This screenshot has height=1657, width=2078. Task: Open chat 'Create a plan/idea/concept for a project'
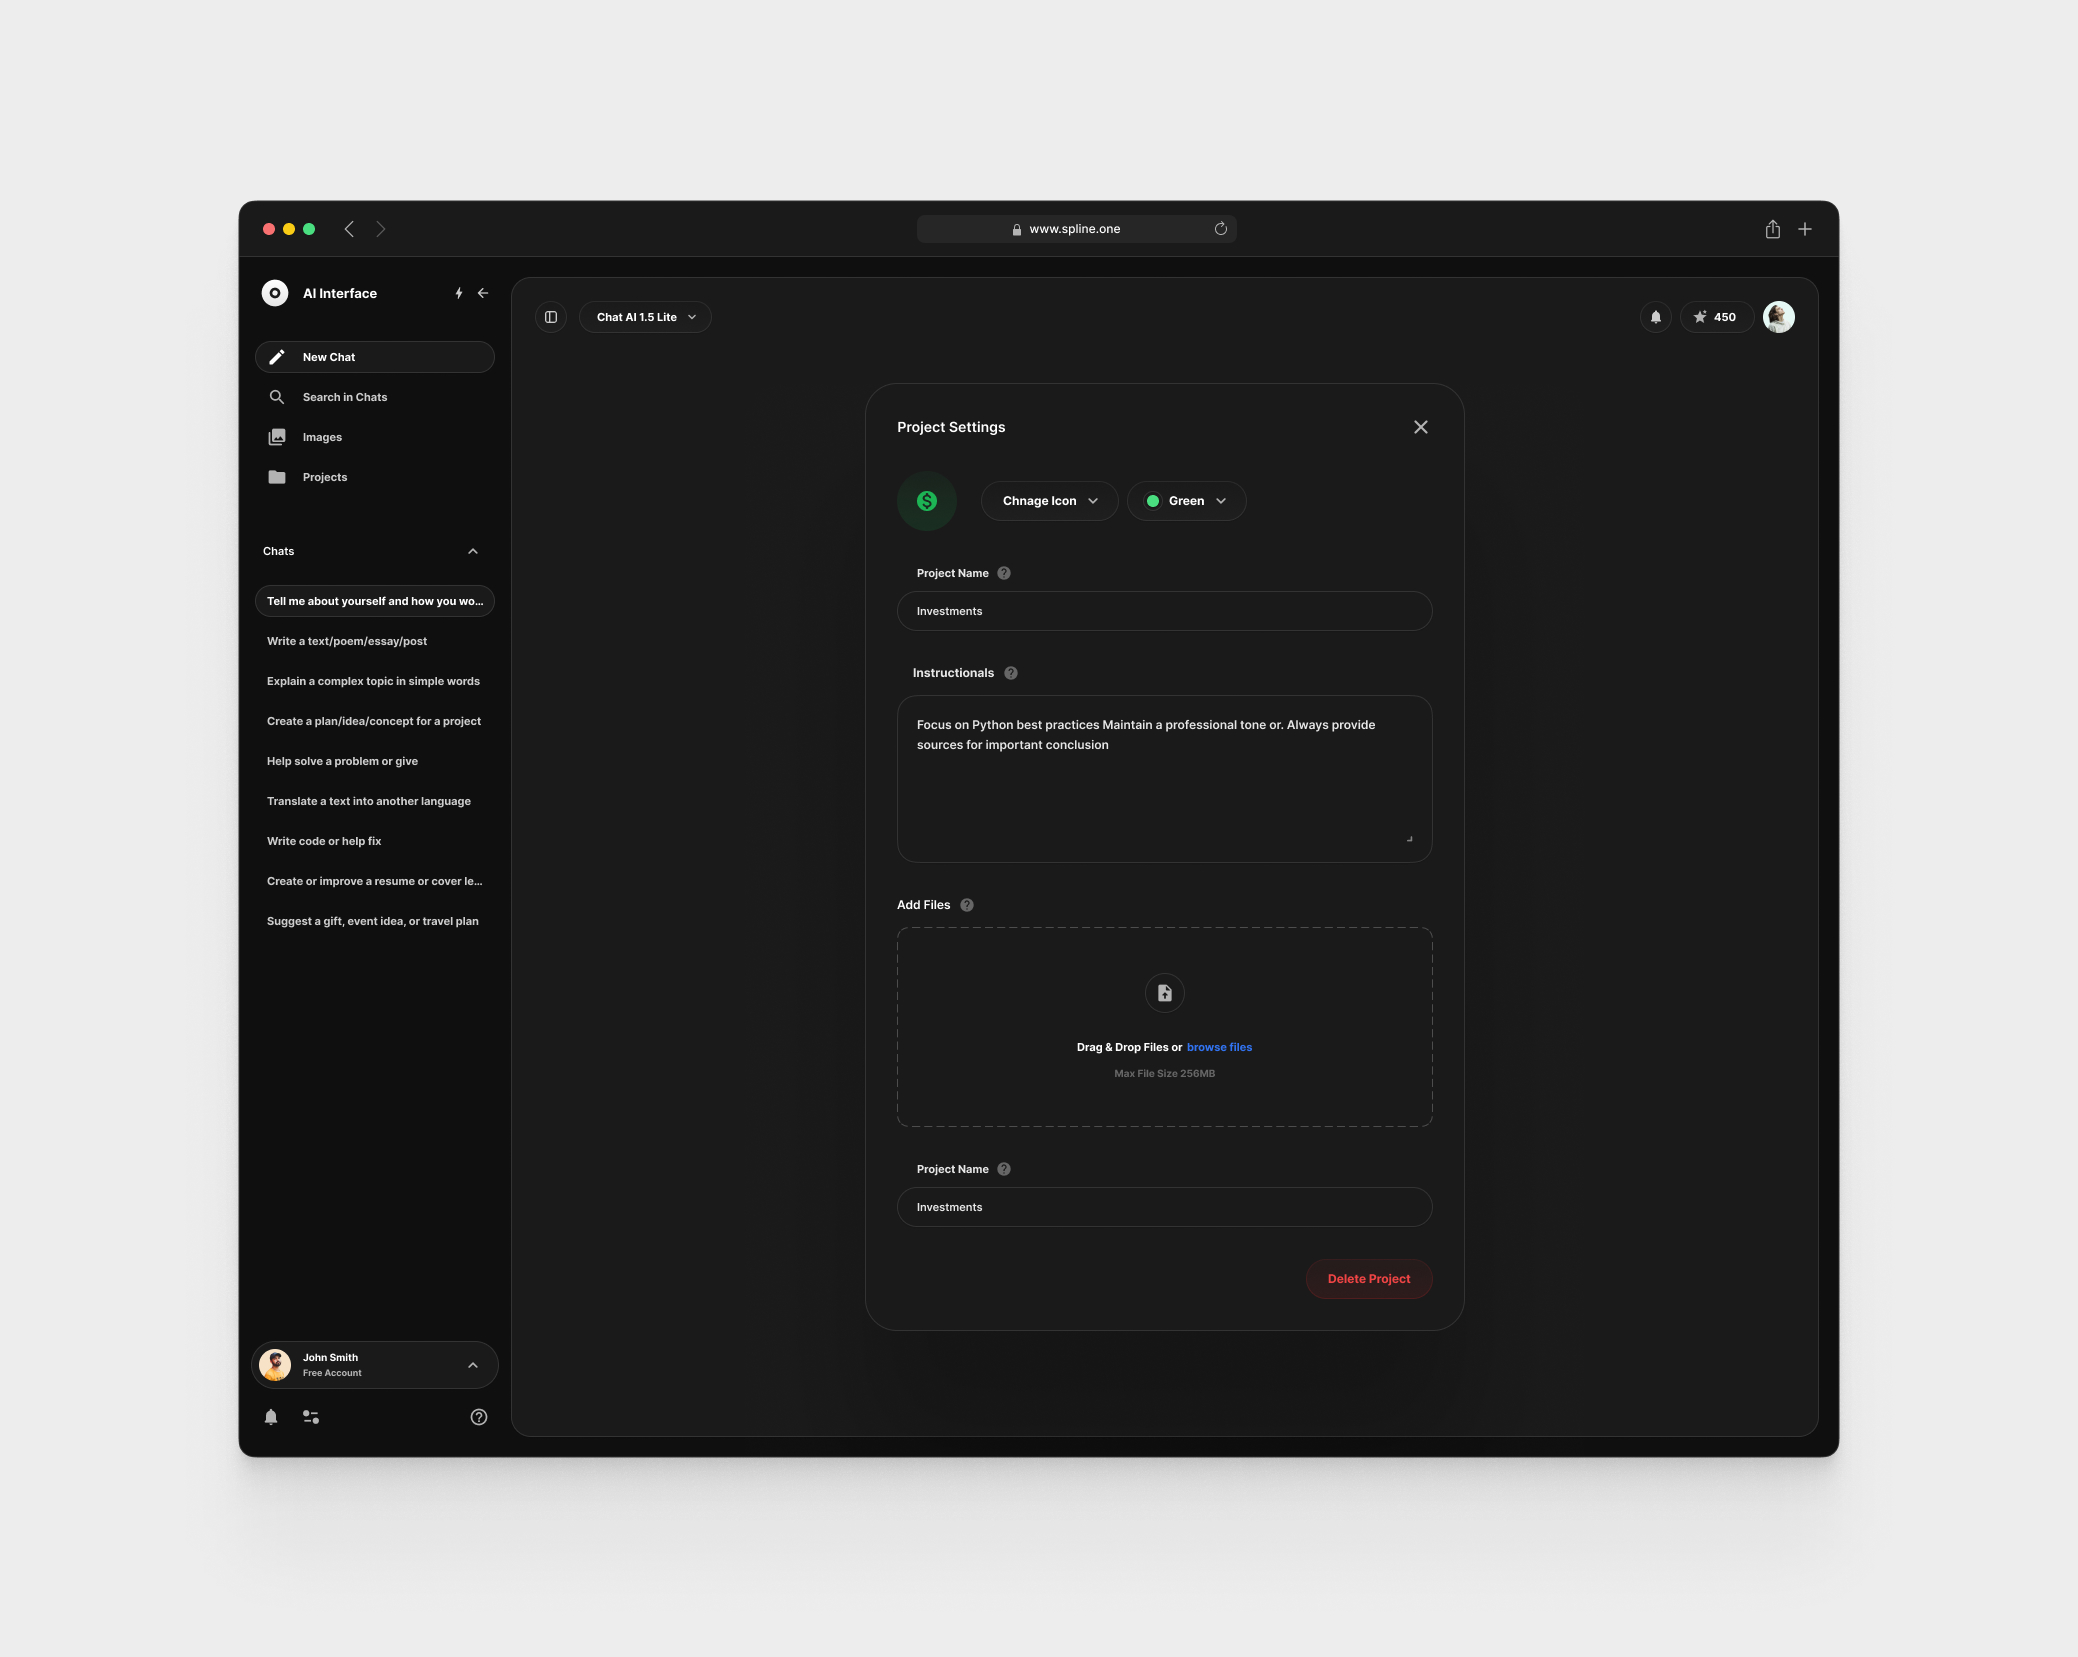coord(375,721)
